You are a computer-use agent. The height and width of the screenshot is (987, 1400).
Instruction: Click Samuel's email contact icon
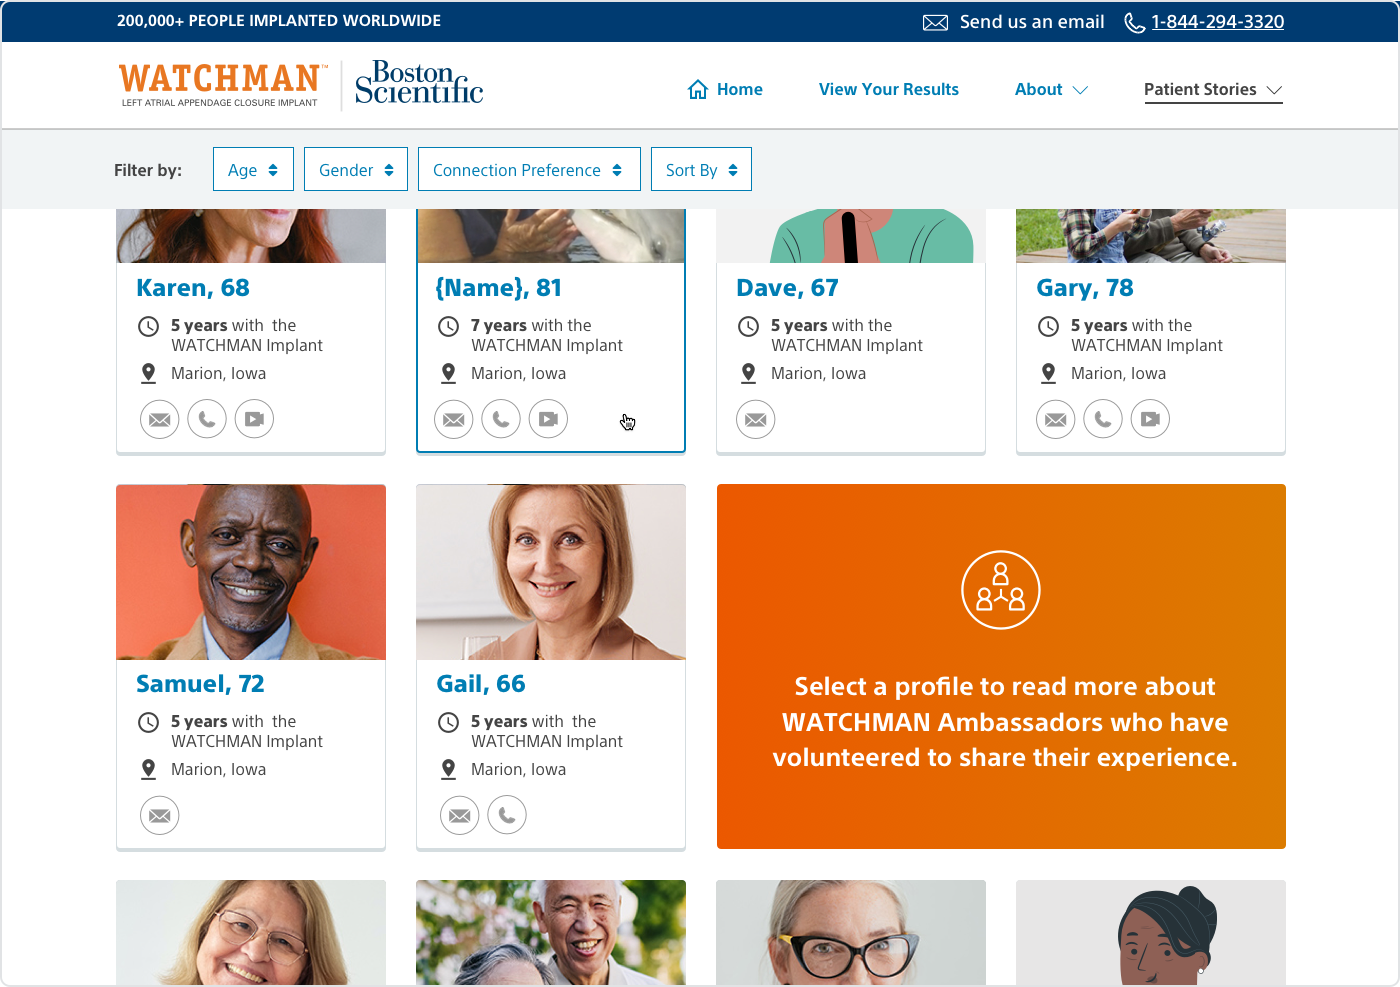click(160, 815)
